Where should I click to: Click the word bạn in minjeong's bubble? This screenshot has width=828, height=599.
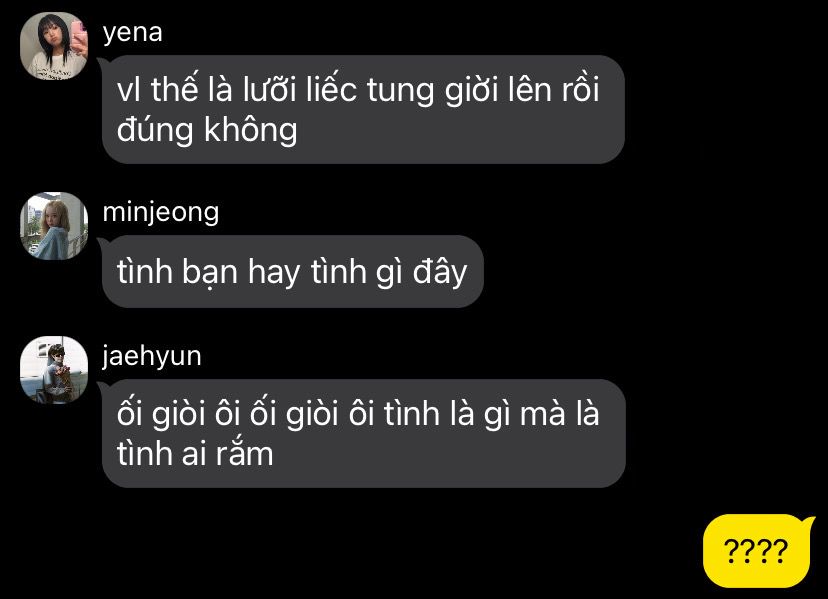[x=210, y=273]
